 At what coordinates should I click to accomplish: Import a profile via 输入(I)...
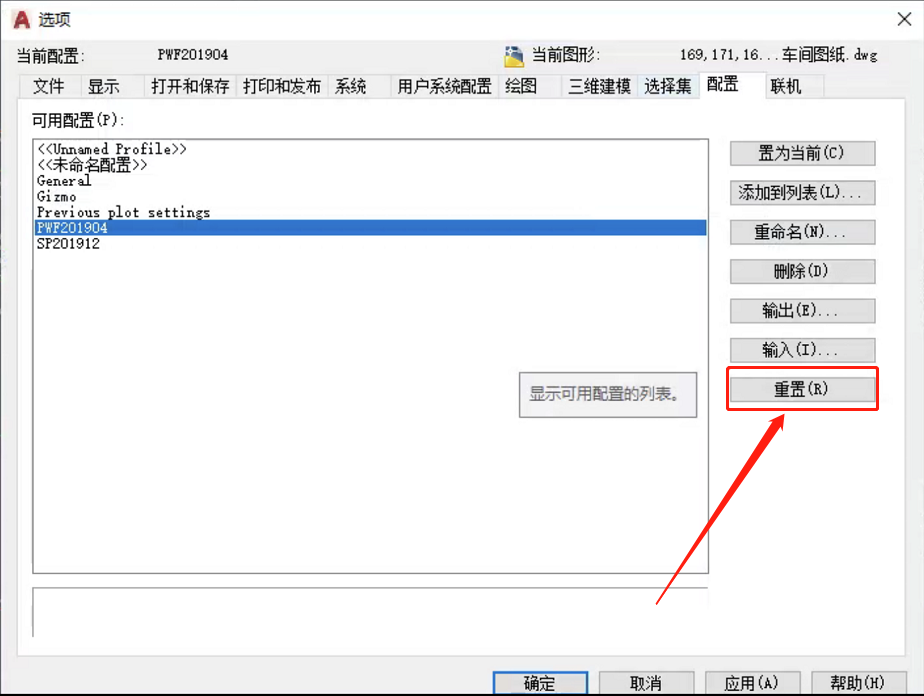[x=802, y=350]
